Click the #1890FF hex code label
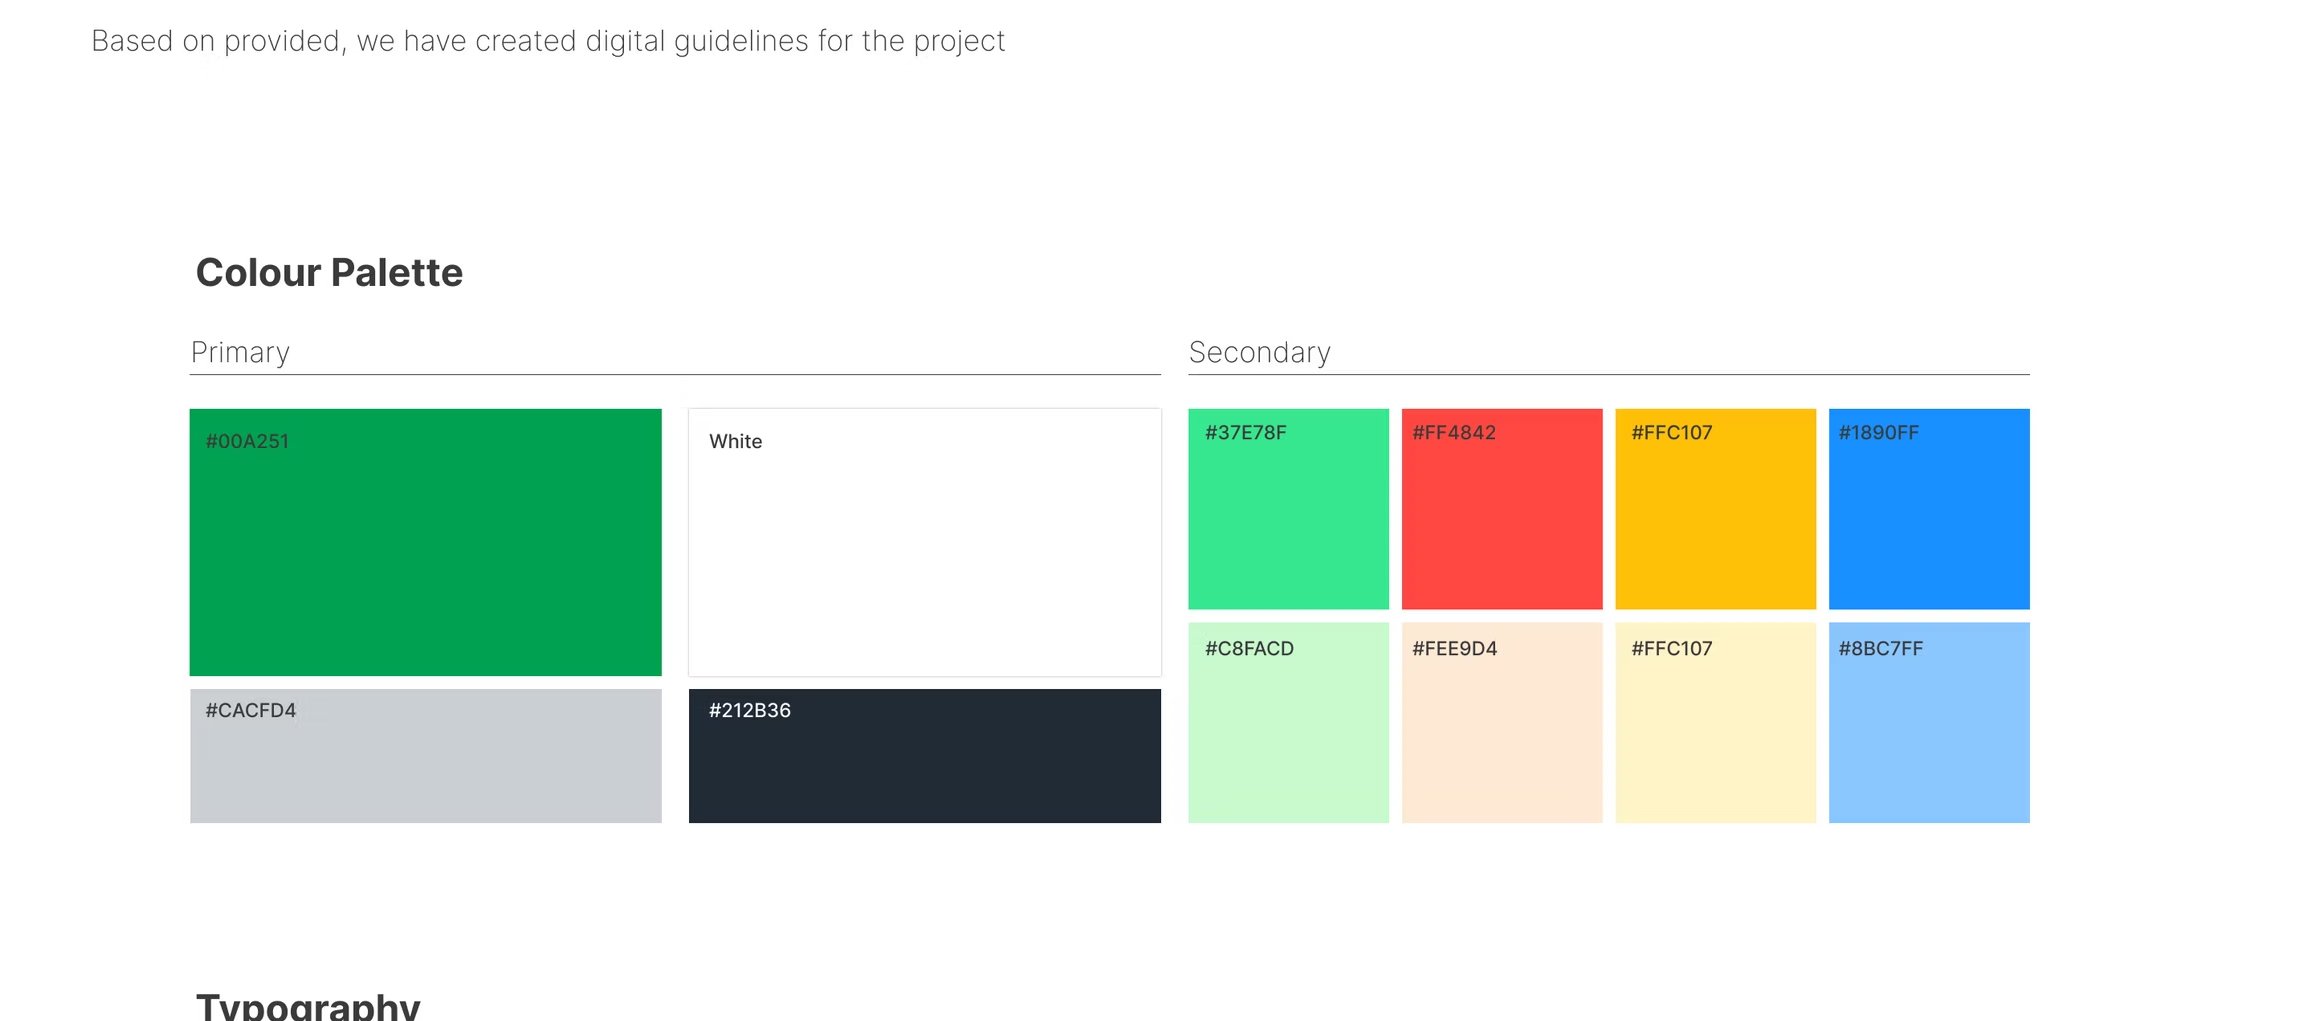The height and width of the screenshot is (1021, 2310). [x=1879, y=432]
